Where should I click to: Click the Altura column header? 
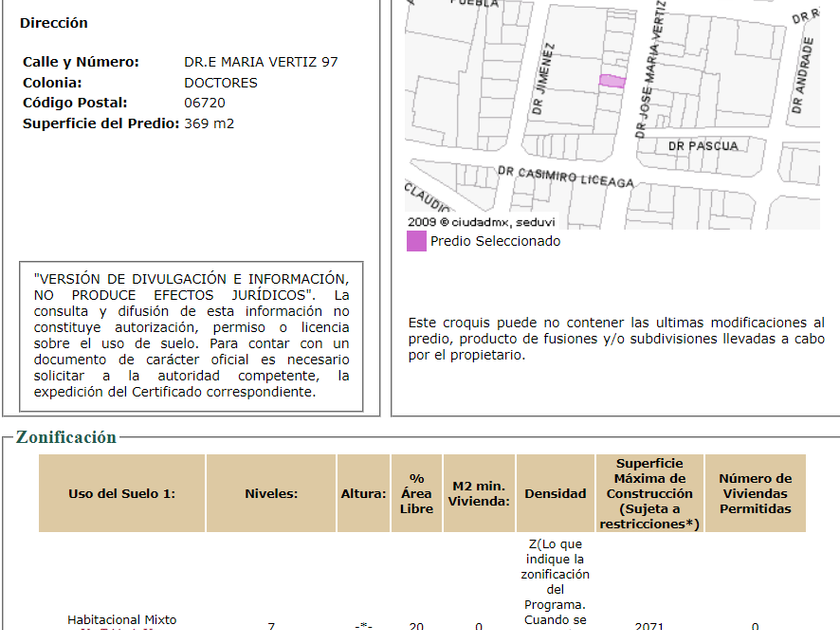click(x=363, y=494)
